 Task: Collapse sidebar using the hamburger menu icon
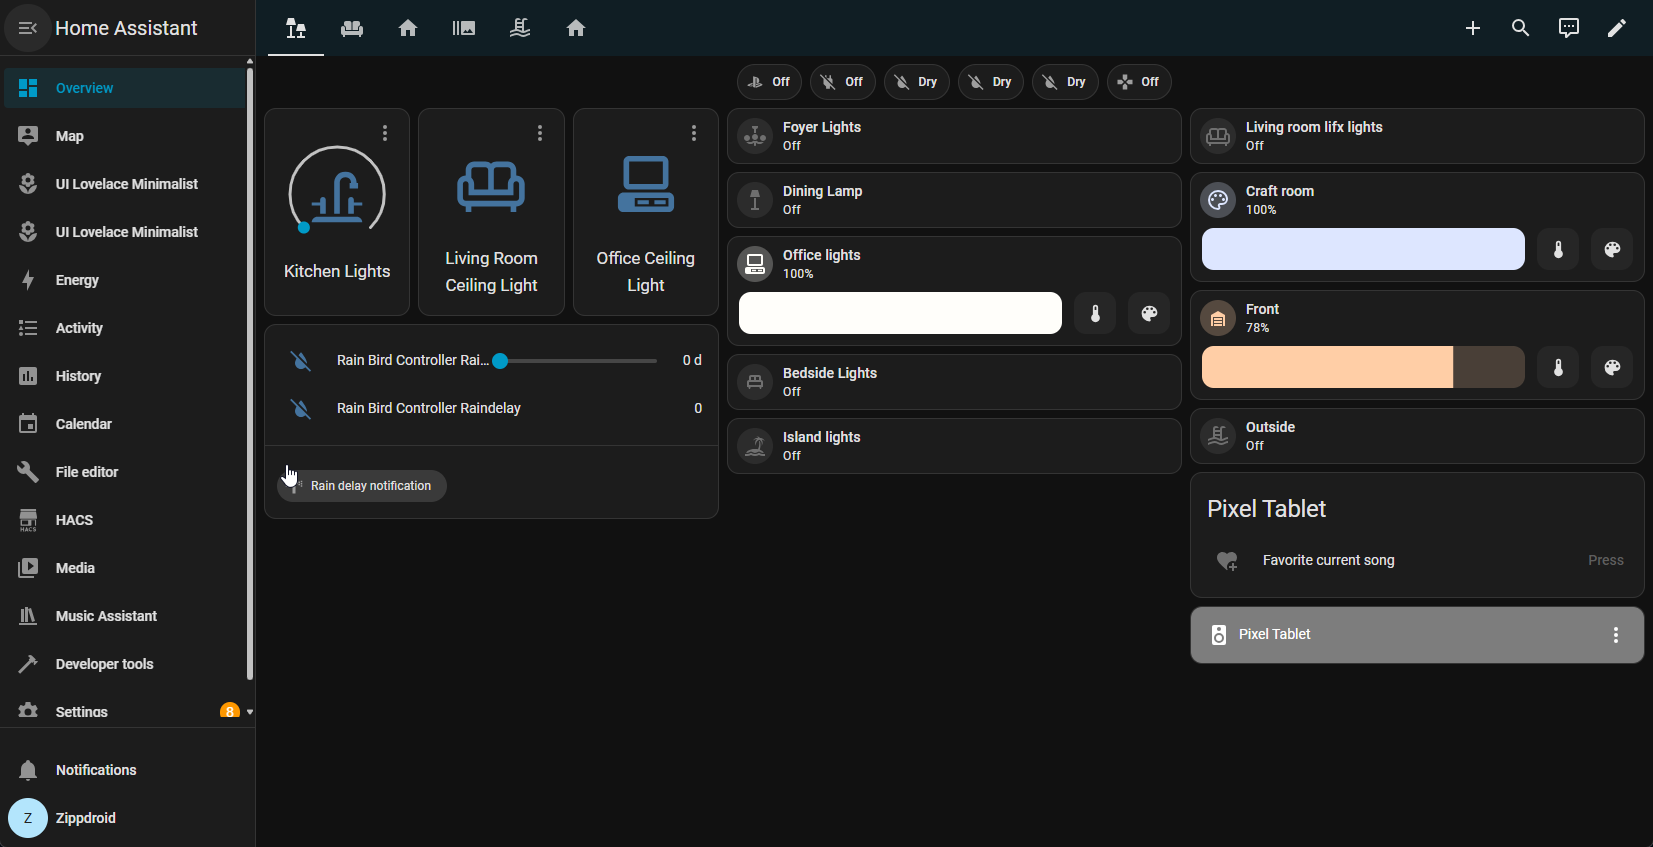(28, 28)
